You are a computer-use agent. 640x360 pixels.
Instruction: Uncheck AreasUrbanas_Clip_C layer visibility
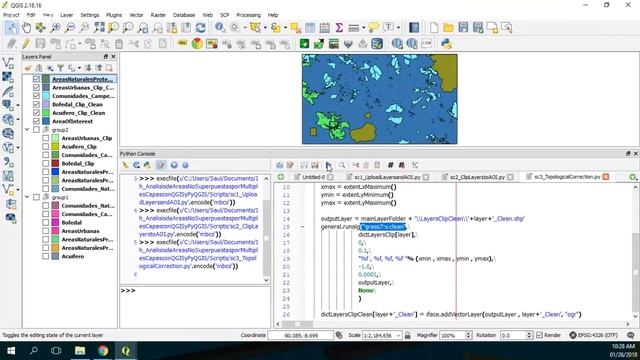tap(36, 87)
